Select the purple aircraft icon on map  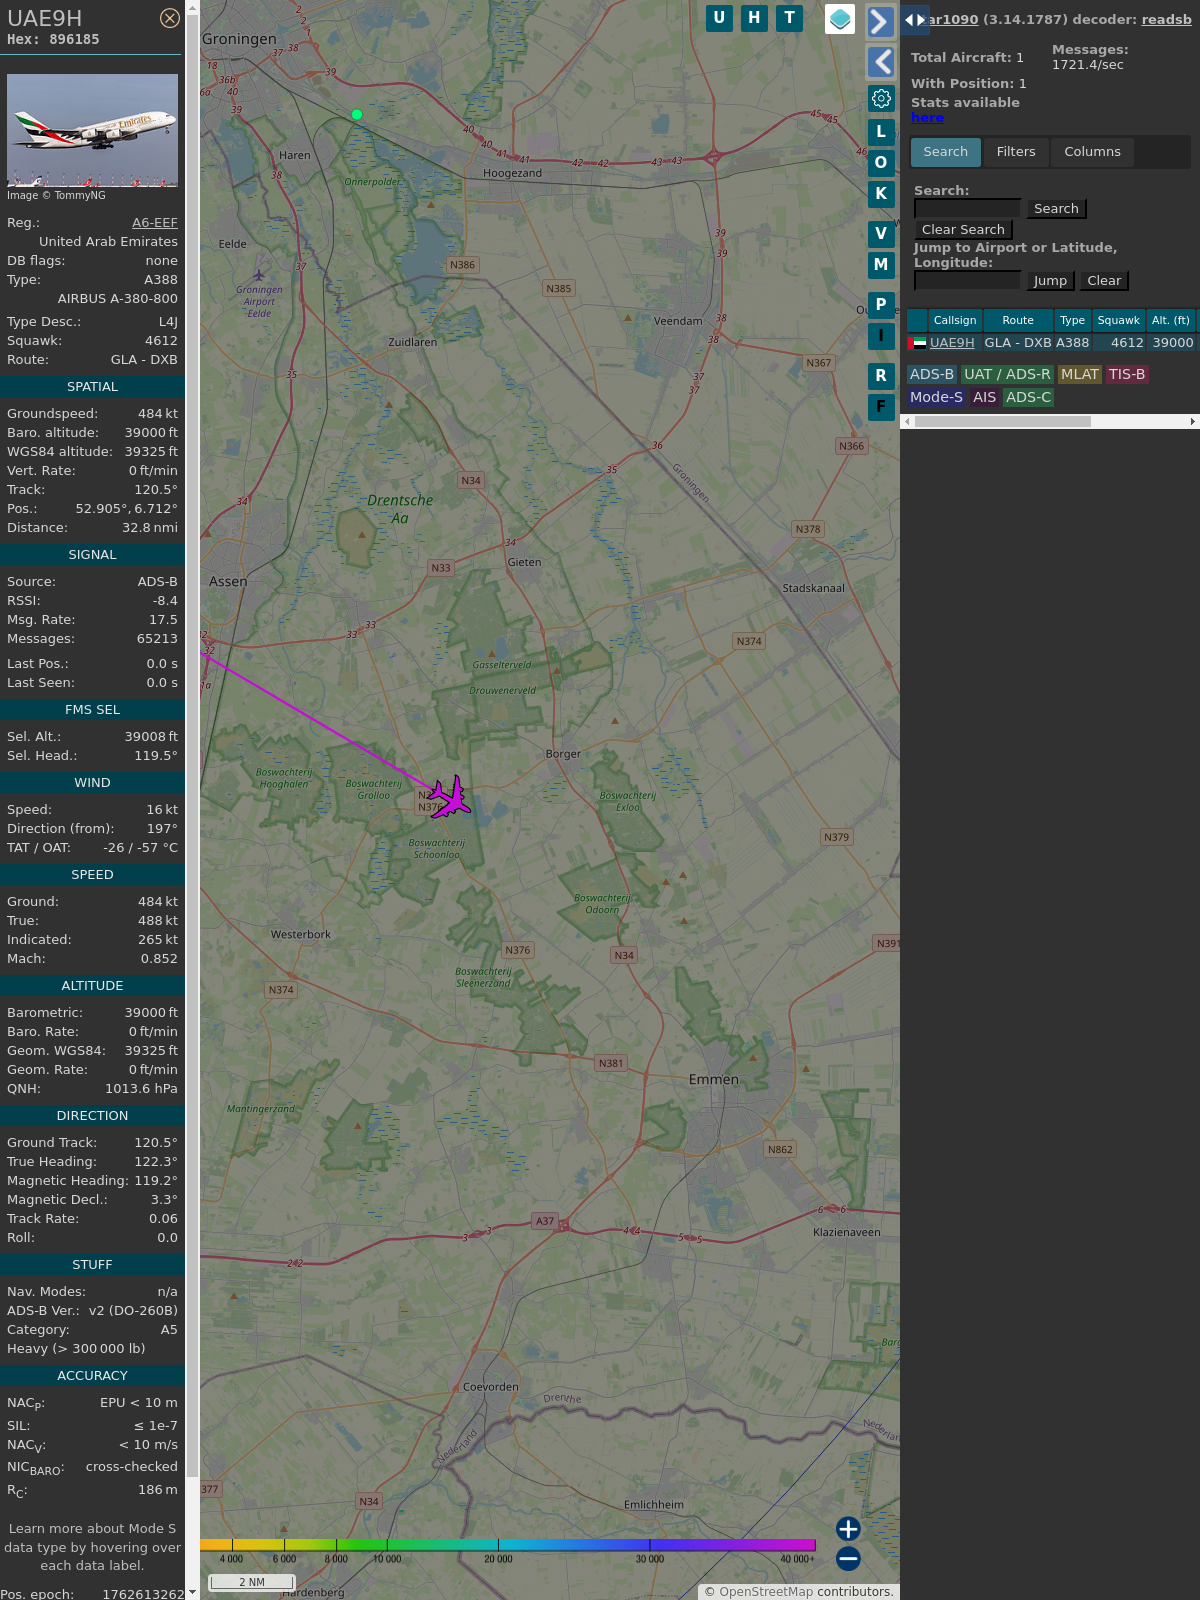[x=451, y=798]
